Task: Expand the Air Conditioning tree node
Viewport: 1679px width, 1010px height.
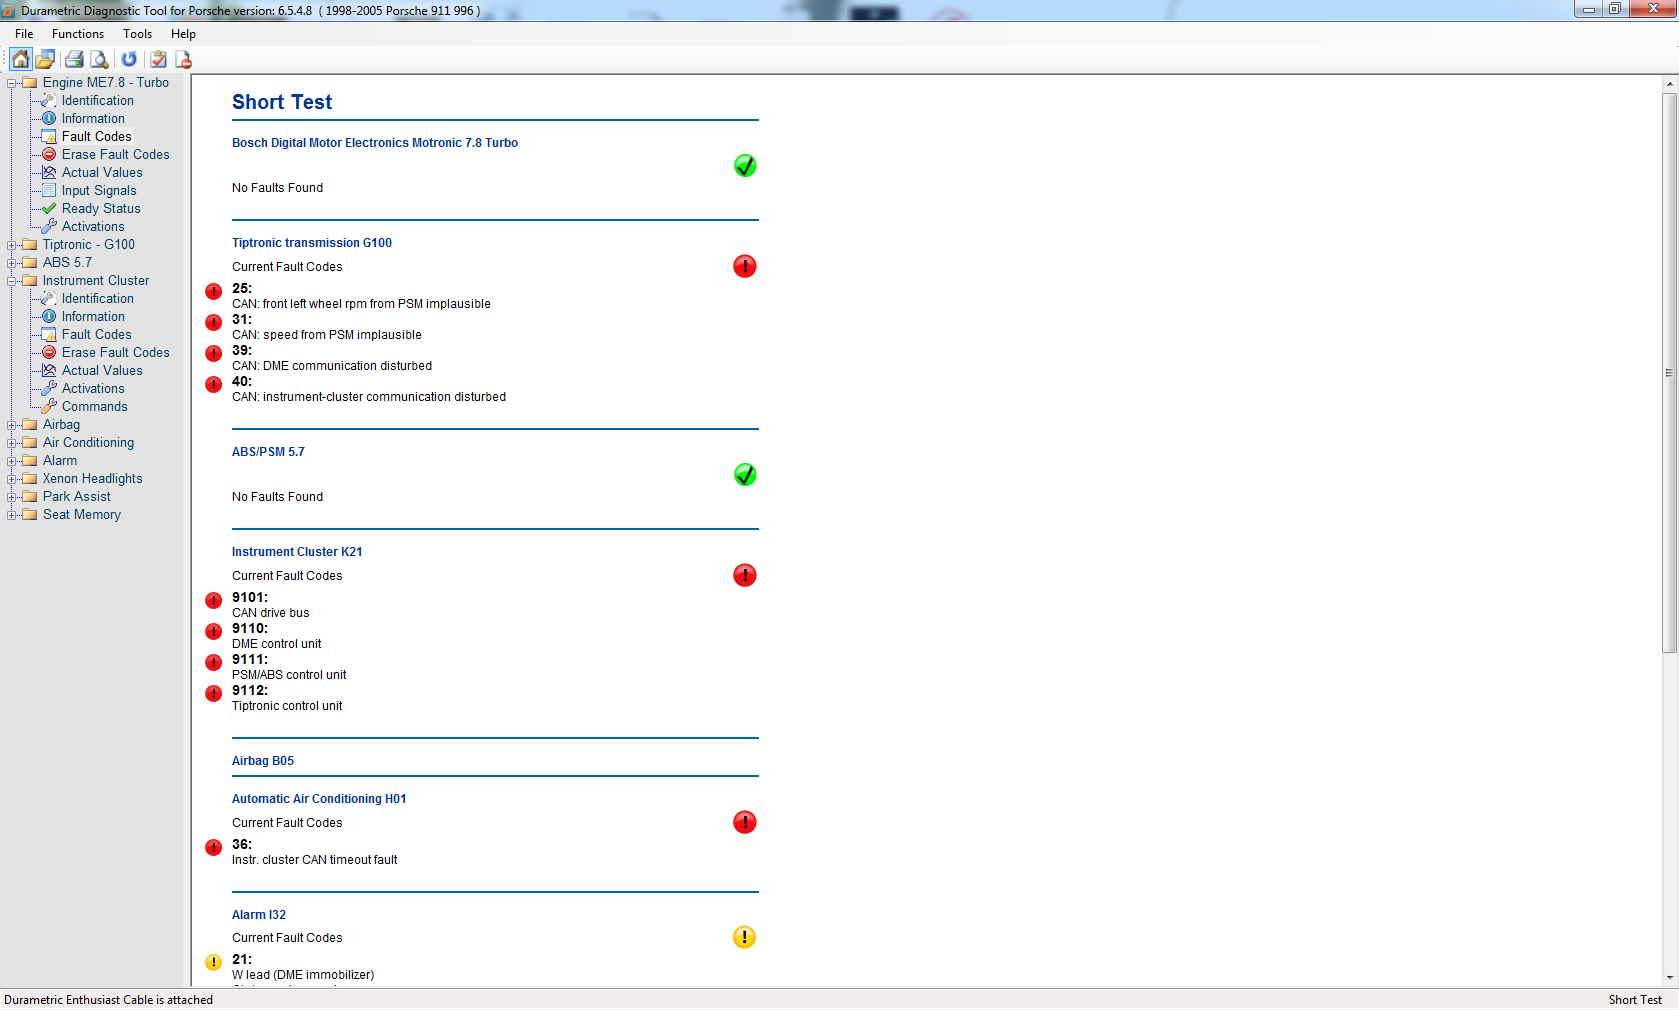Action: [12, 443]
